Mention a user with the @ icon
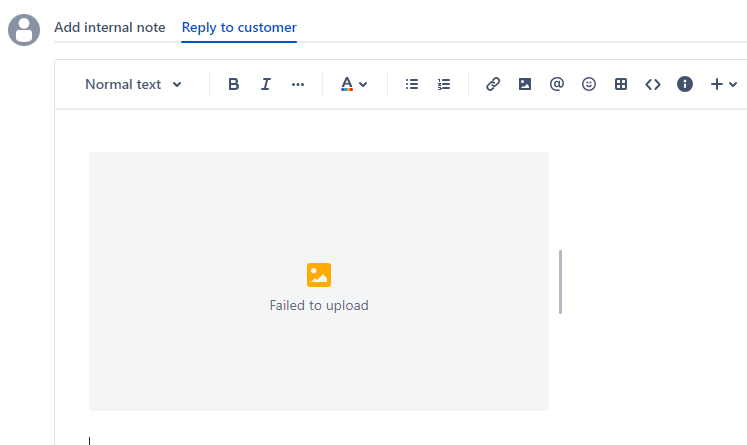747x445 pixels. (x=556, y=84)
